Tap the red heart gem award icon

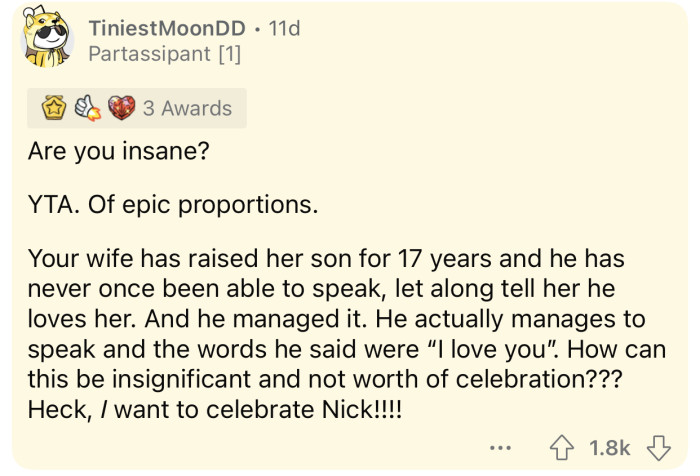119,109
